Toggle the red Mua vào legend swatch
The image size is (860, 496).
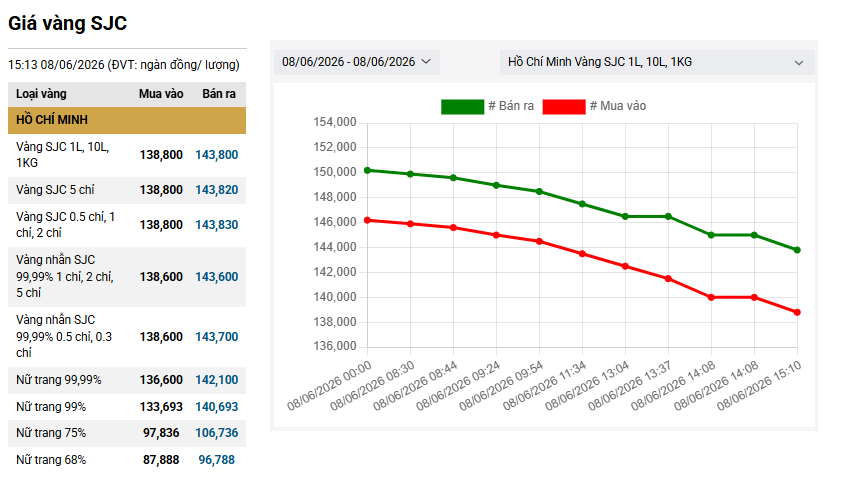(564, 106)
